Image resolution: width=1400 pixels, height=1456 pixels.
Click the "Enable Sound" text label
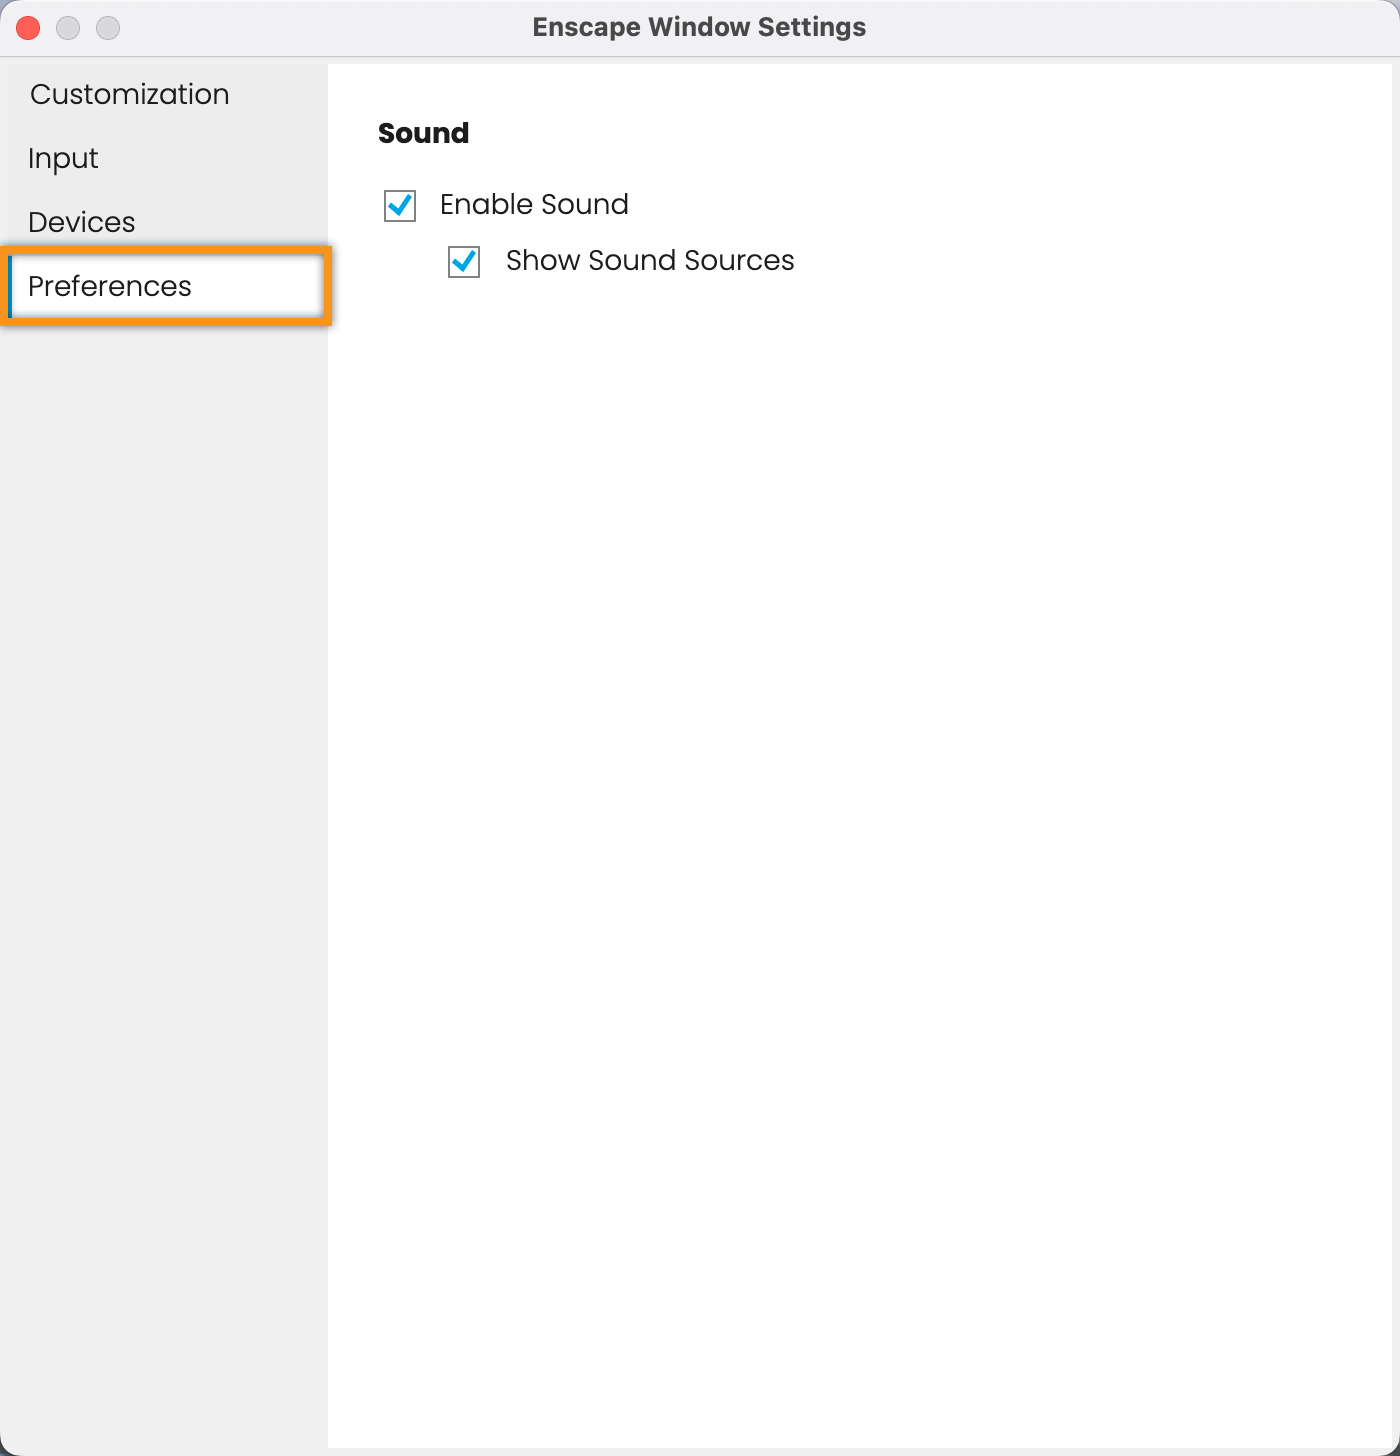(x=534, y=204)
